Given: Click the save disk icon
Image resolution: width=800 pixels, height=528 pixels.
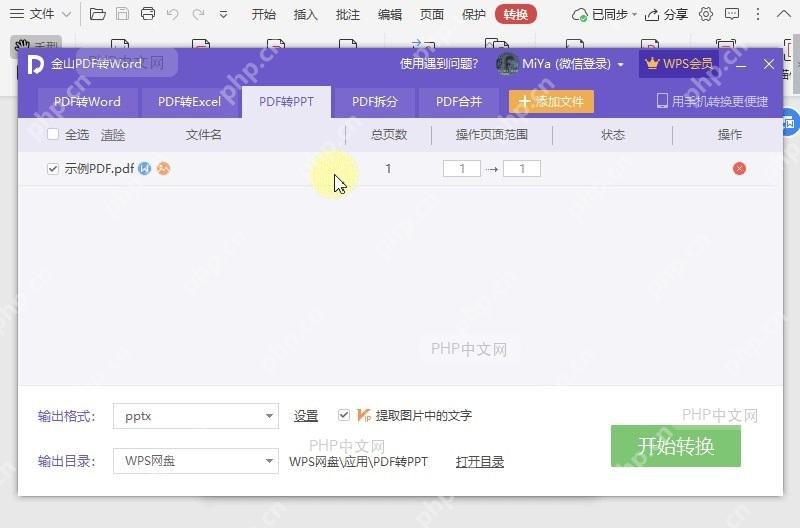Looking at the screenshot, I should tap(122, 14).
